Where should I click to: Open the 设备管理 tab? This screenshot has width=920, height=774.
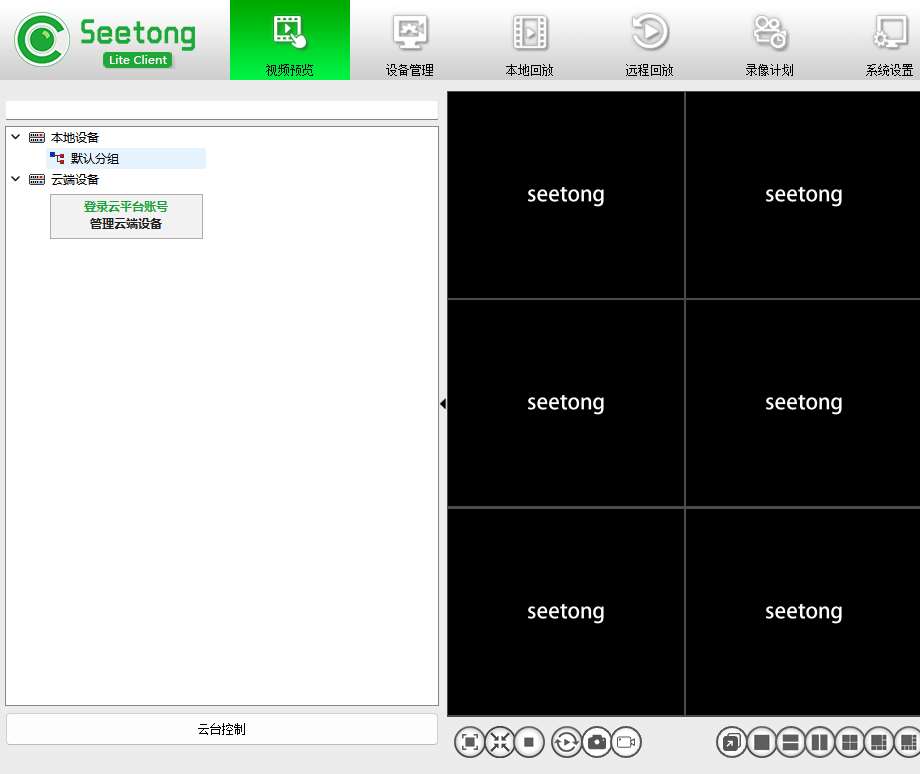click(x=410, y=40)
